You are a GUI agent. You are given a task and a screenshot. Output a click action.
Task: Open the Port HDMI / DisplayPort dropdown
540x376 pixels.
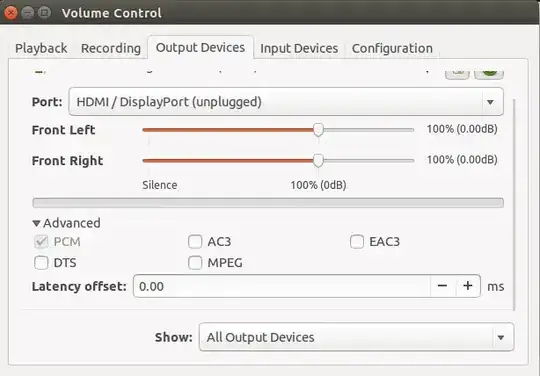[x=286, y=102]
